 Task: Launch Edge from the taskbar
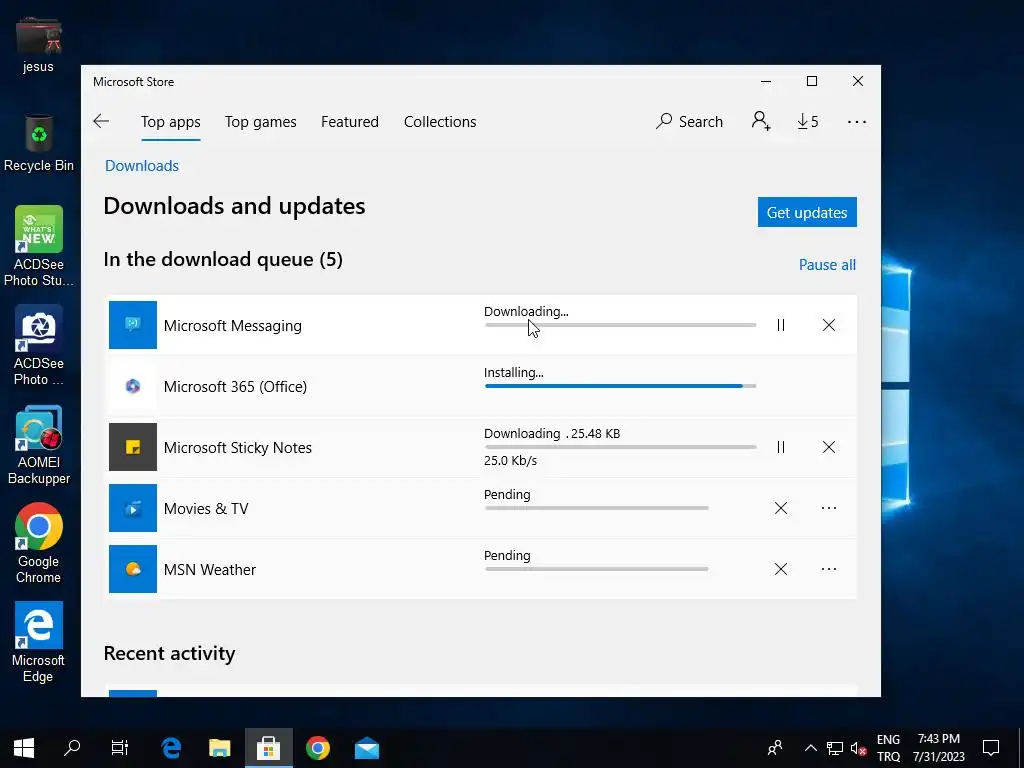[x=171, y=748]
